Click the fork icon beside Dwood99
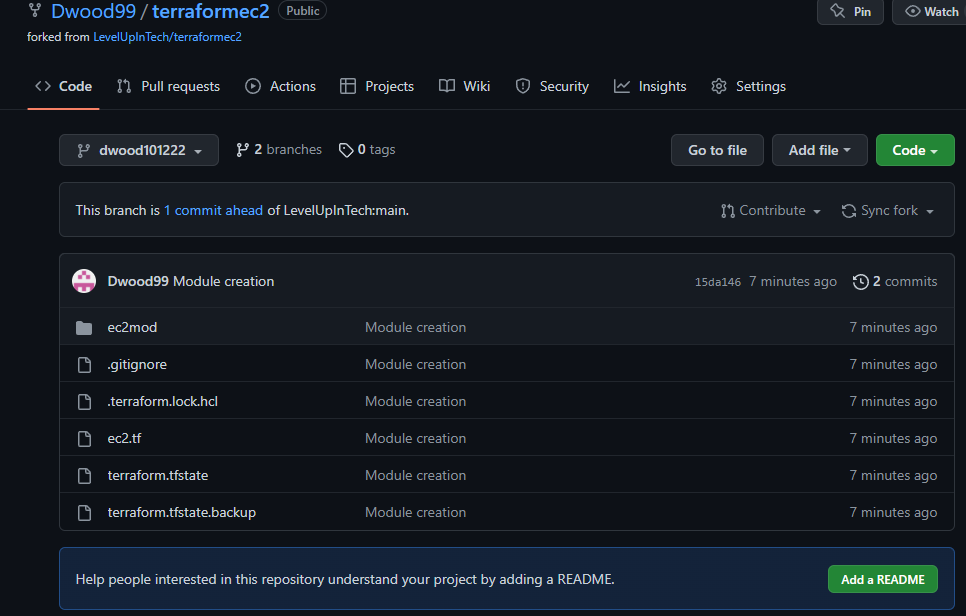This screenshot has height=616, width=966. pos(35,10)
